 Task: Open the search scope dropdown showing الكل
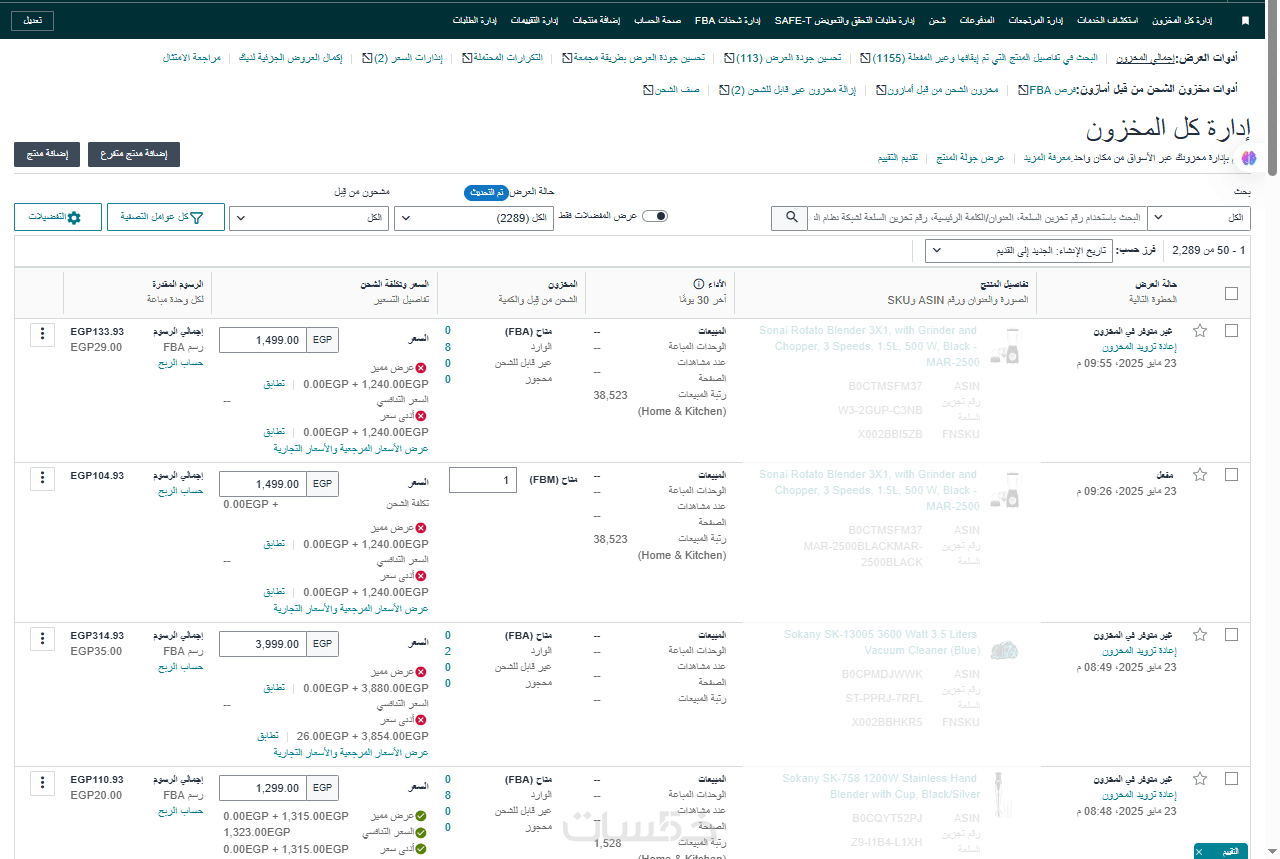(1200, 217)
